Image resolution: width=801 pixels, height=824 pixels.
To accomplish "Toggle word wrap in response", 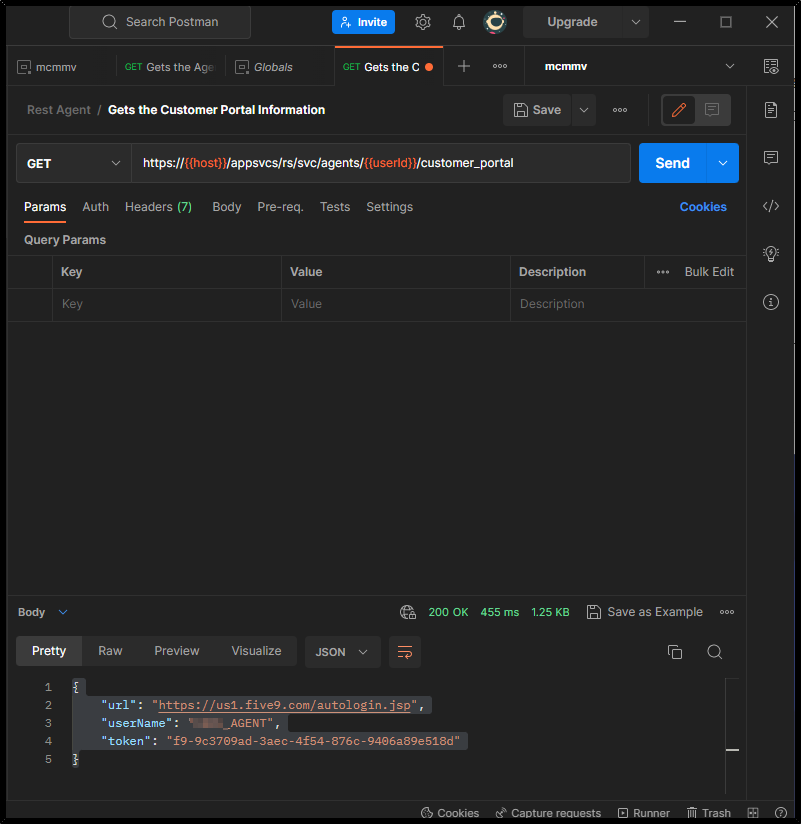I will tap(405, 652).
